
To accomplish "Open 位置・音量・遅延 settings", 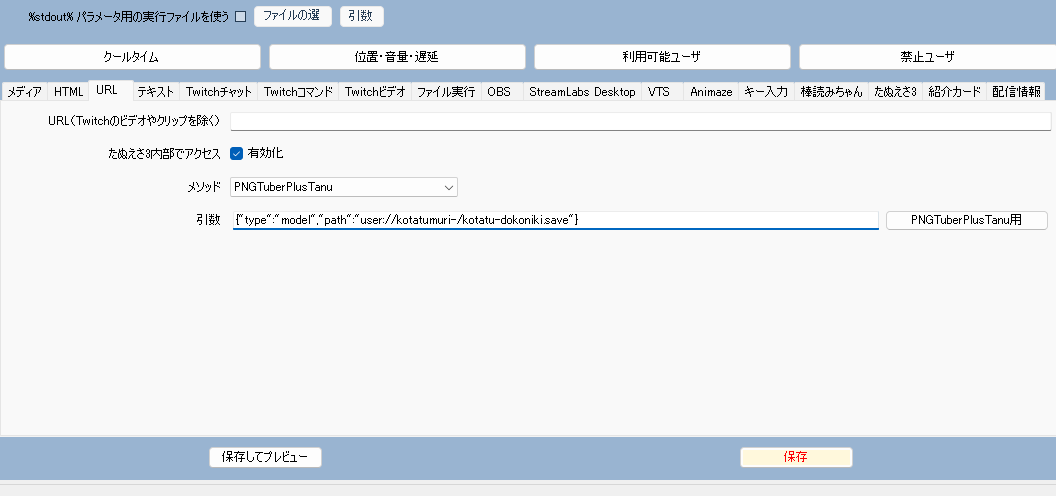I will tap(397, 57).
